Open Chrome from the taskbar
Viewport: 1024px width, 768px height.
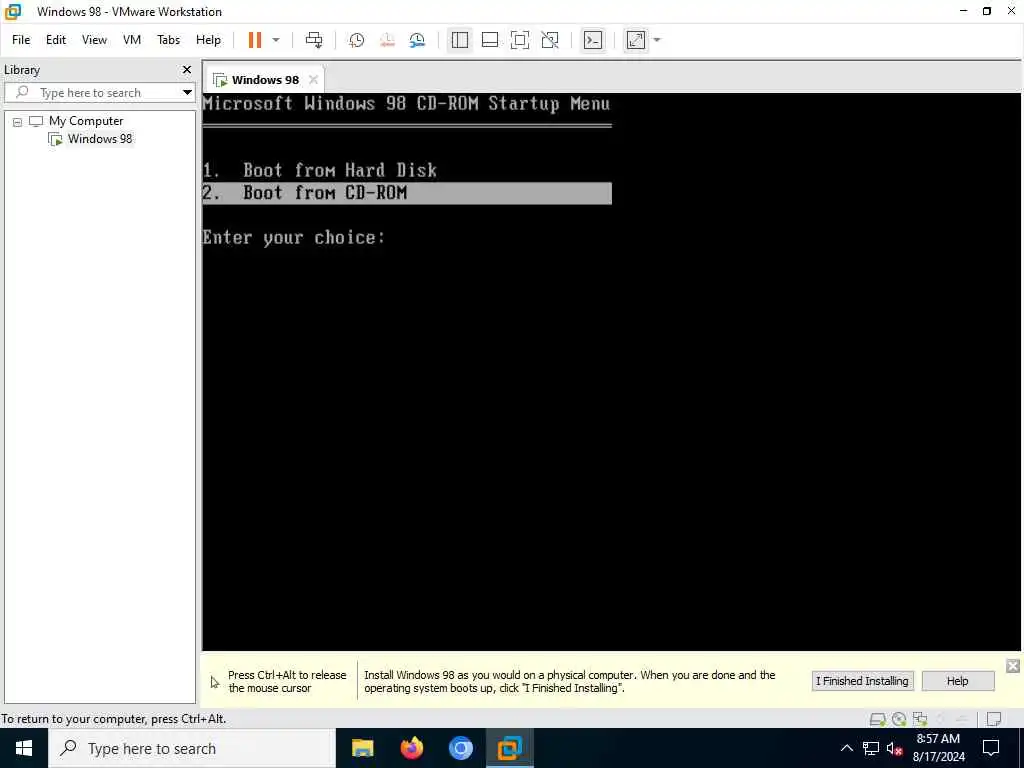point(460,748)
